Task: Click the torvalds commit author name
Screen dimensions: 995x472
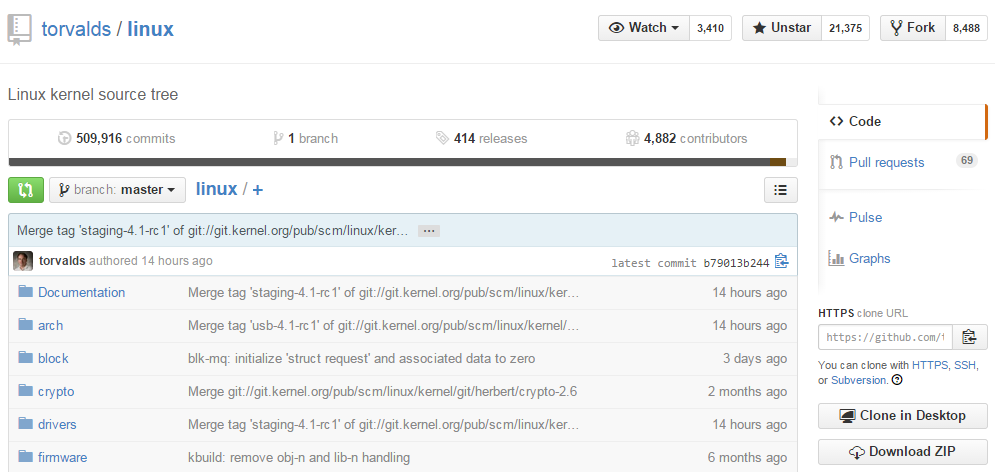Action: click(x=62, y=261)
